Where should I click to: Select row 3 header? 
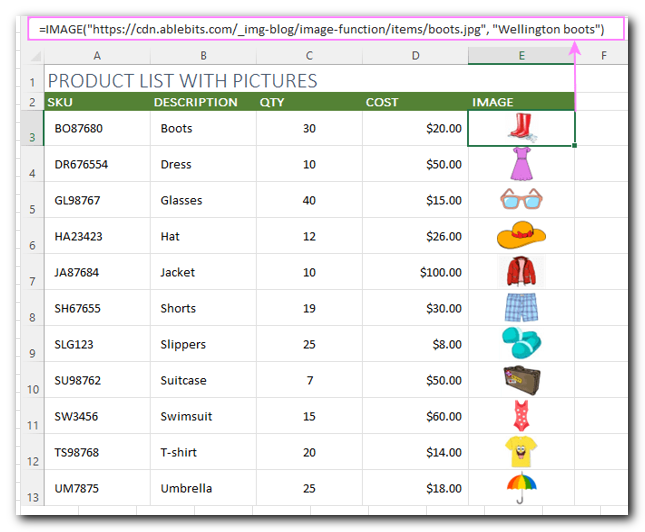[x=32, y=128]
